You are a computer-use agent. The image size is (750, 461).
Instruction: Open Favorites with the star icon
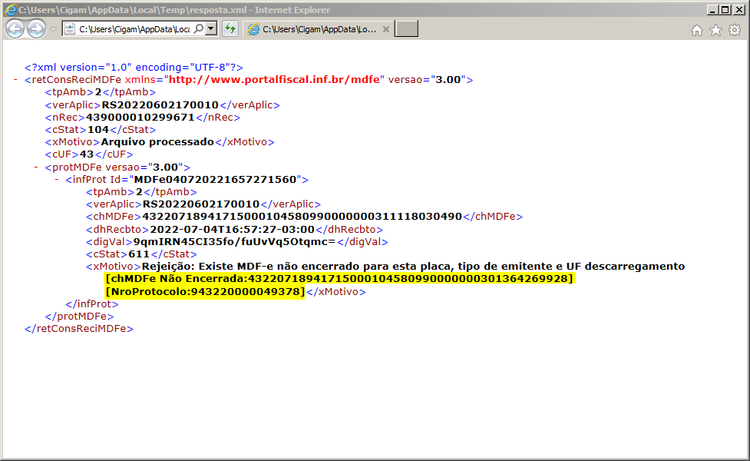(716, 31)
